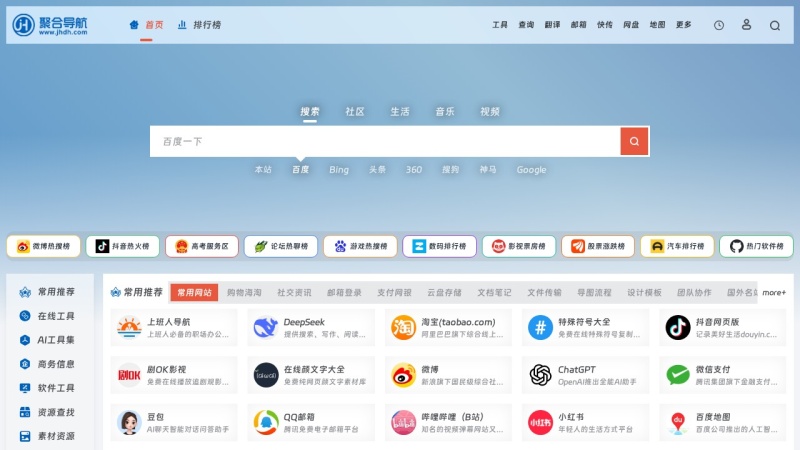Open the 高考服务区 shortcut button
Image resolution: width=800 pixels, height=450 pixels.
[202, 246]
